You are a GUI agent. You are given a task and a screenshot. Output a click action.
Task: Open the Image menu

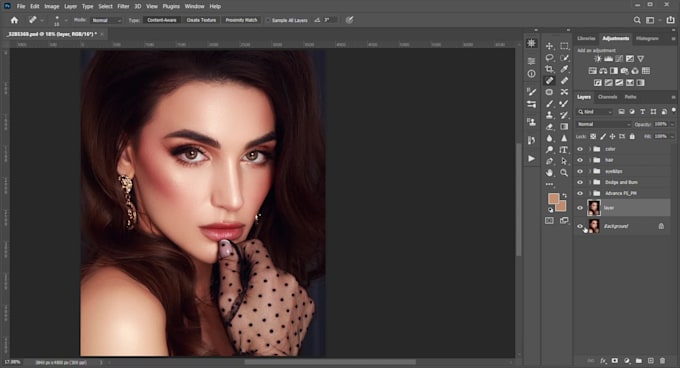[52, 7]
